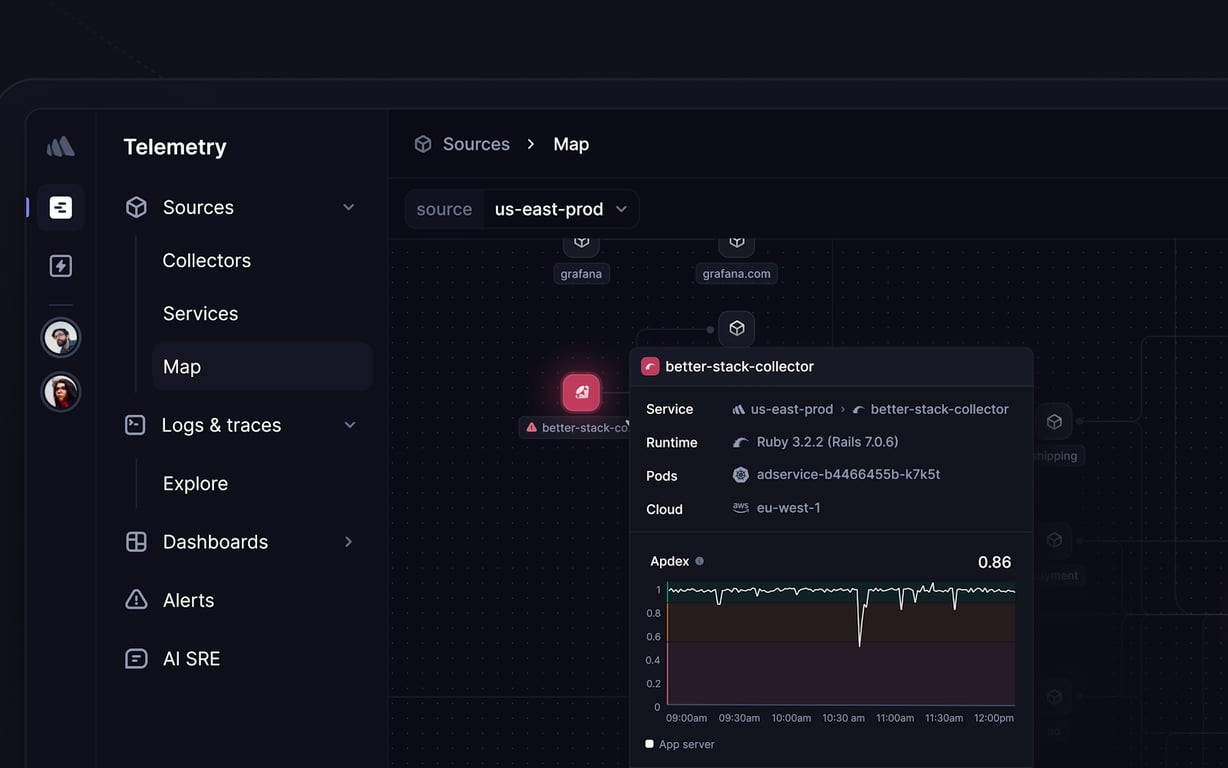Screen dimensions: 1228x768
Task: Click the Apdex score 0.86
Action: click(x=995, y=562)
